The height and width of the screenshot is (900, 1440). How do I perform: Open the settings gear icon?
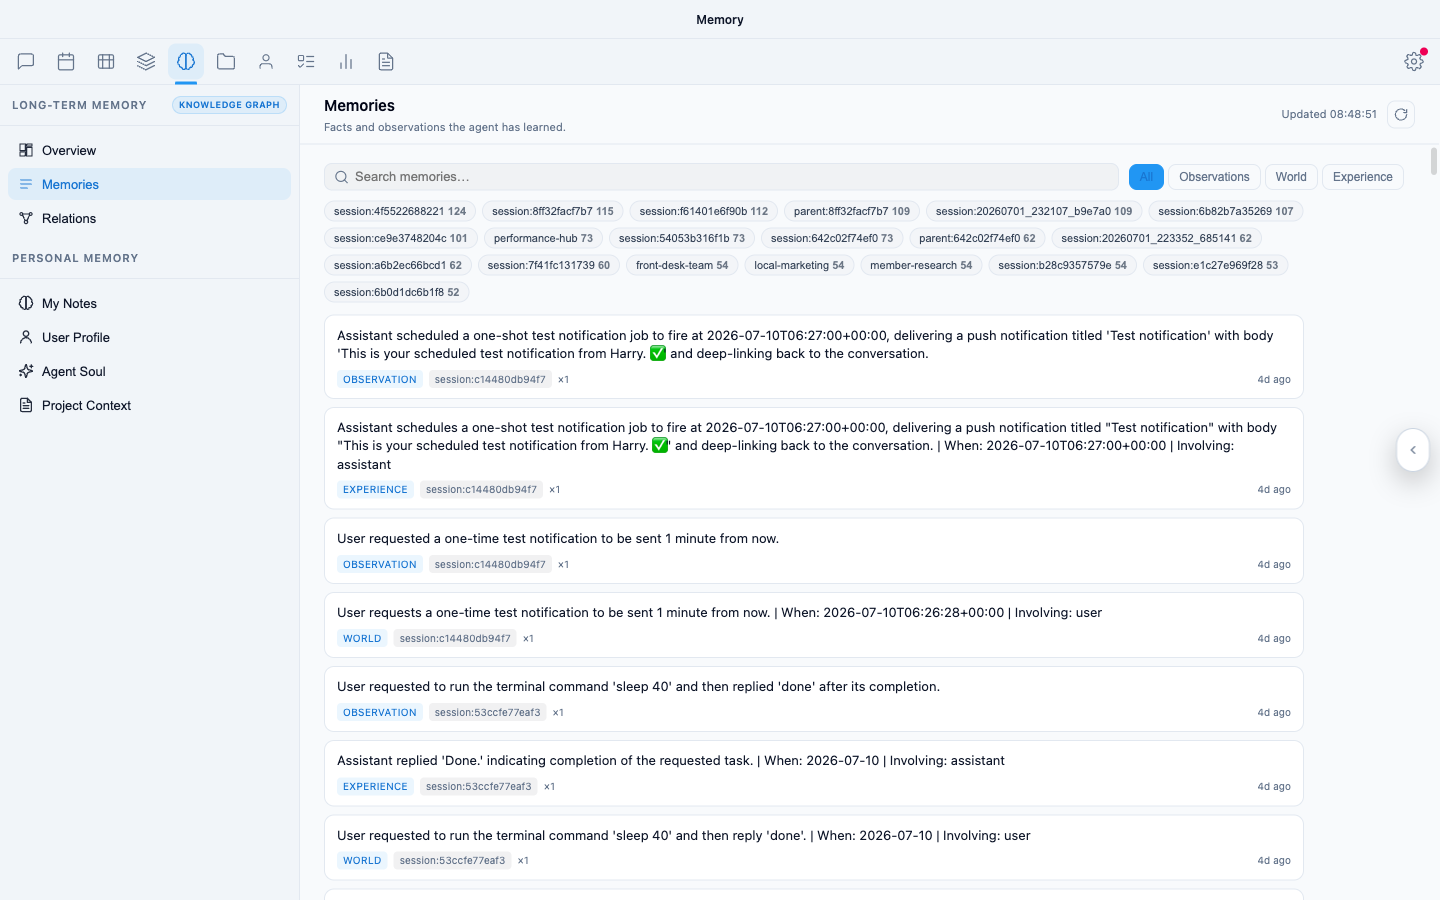1414,62
